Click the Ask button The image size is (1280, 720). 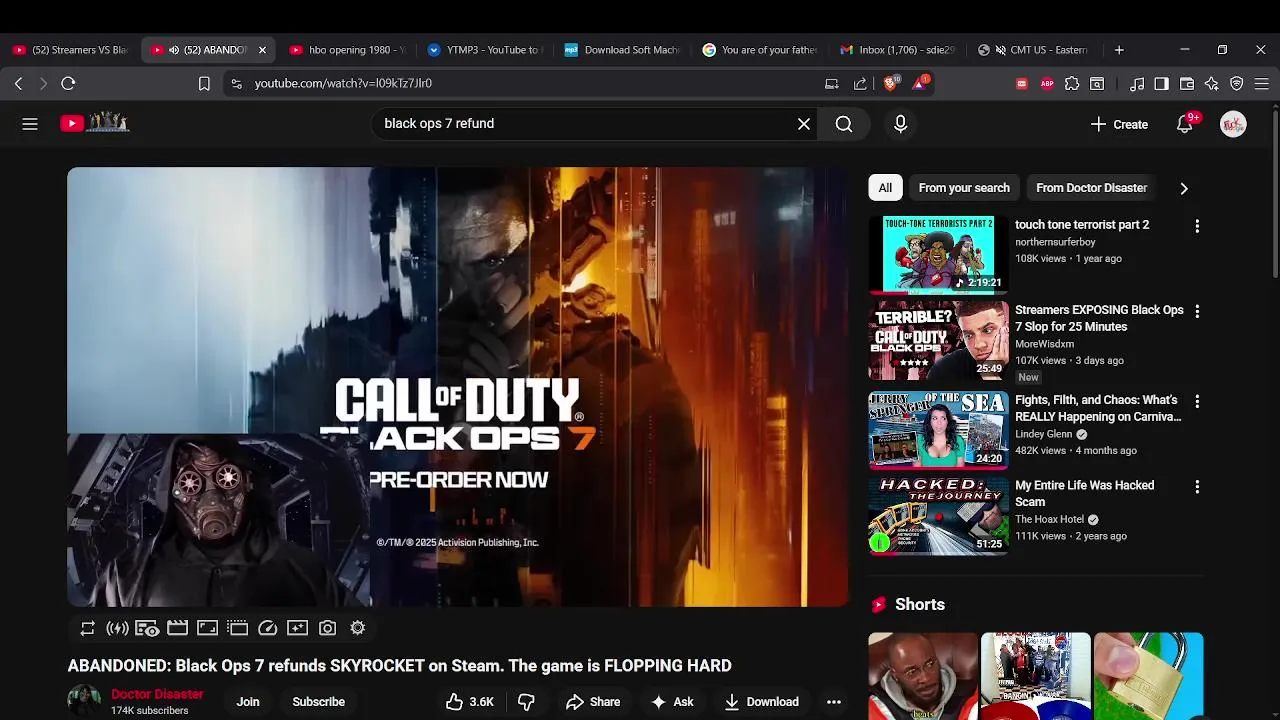point(672,702)
